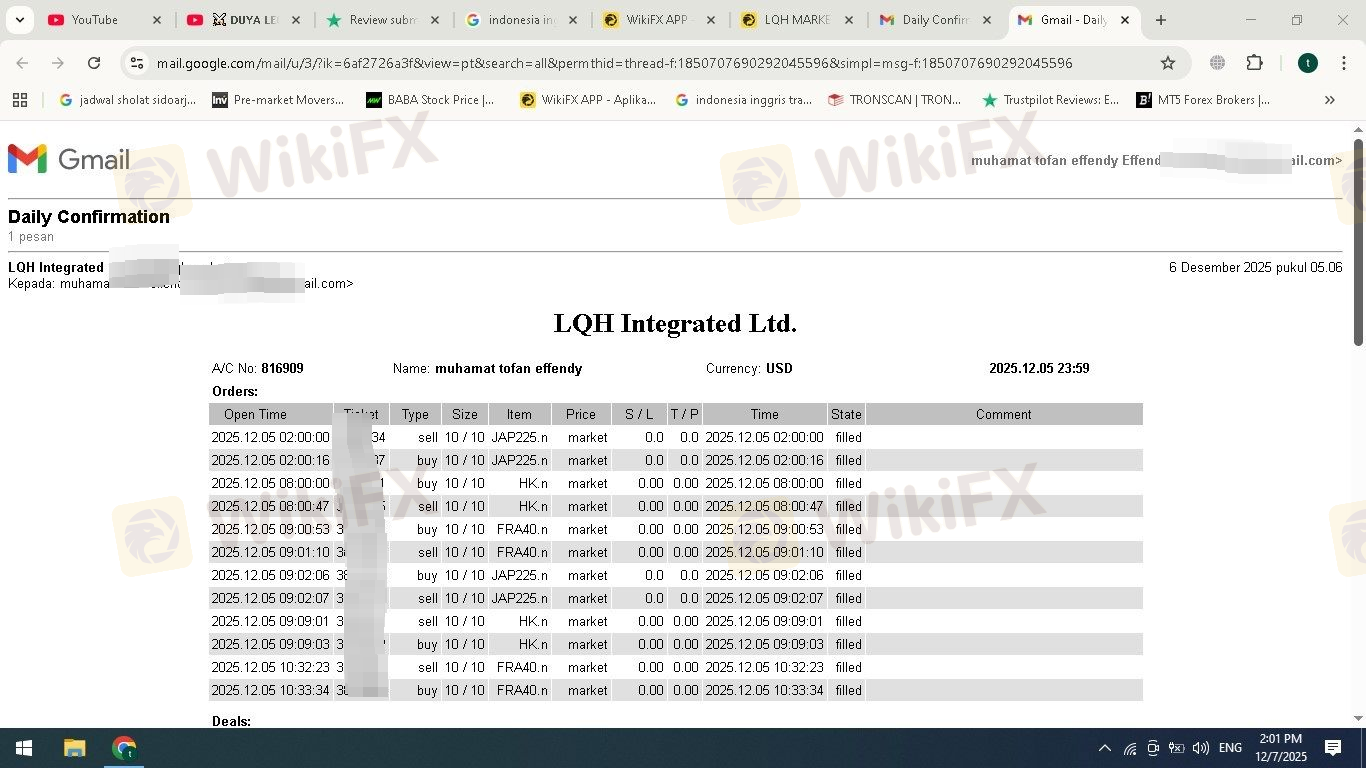The height and width of the screenshot is (768, 1366).
Task: Open the TRONSCAN bookmark
Action: pos(895,100)
